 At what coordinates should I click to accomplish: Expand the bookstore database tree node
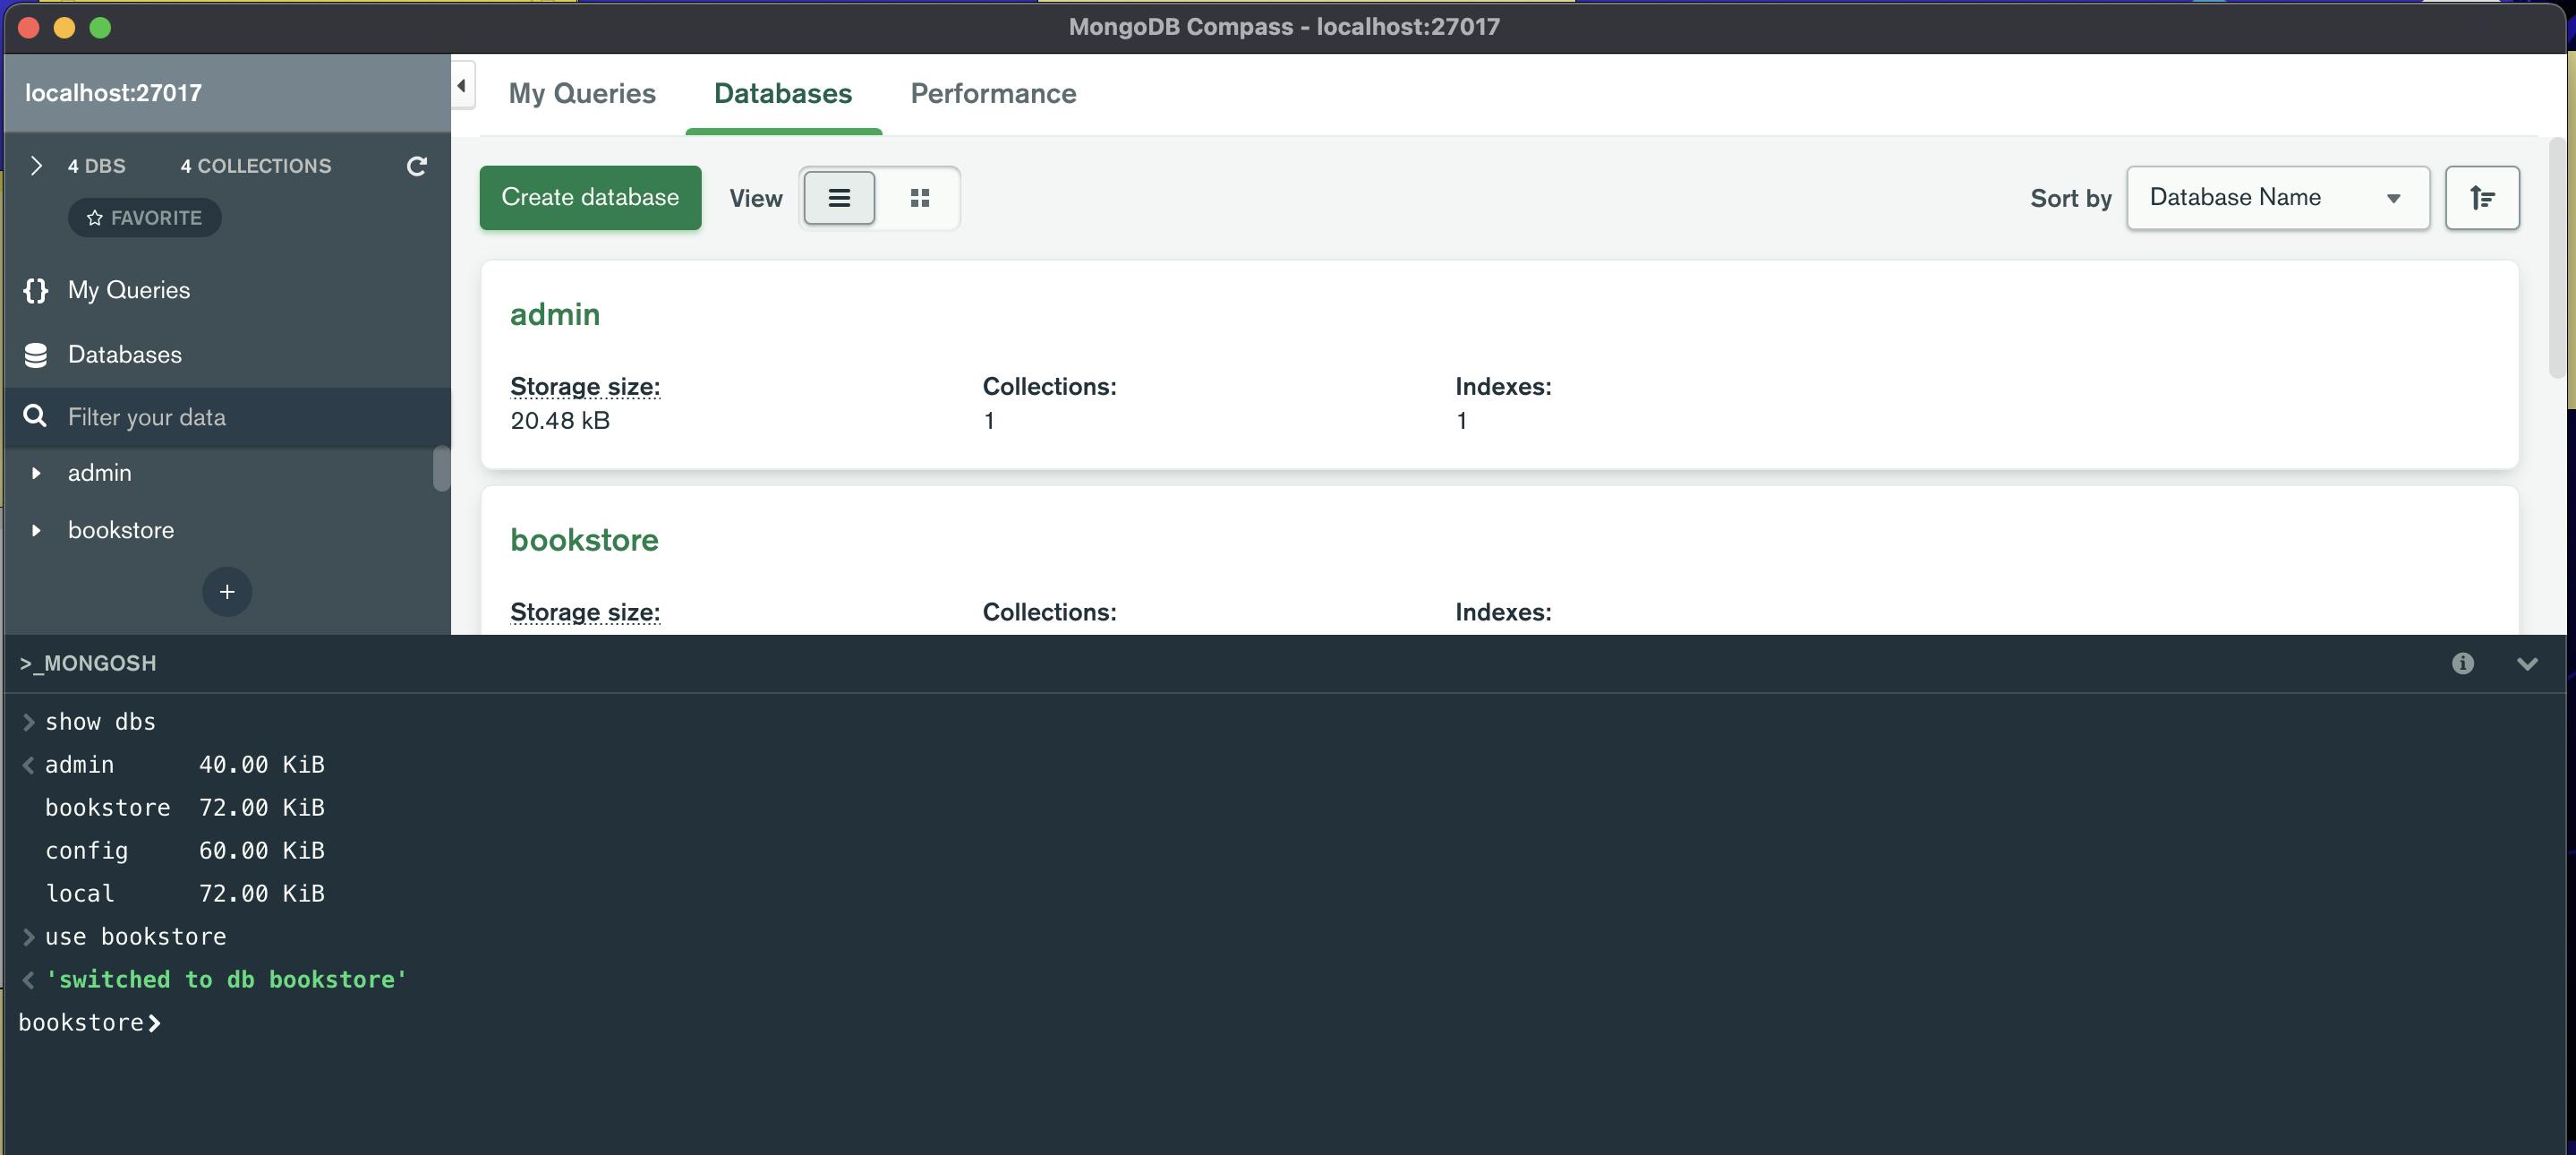tap(36, 530)
